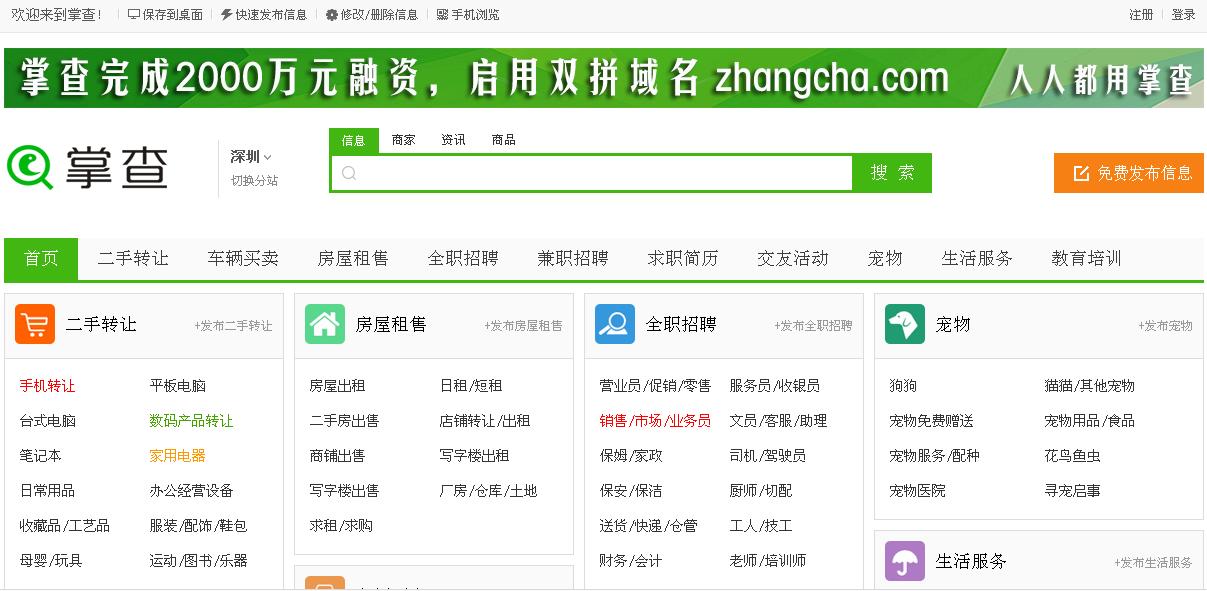
Task: Click the +发布宠物 link
Action: pyautogui.click(x=1165, y=326)
